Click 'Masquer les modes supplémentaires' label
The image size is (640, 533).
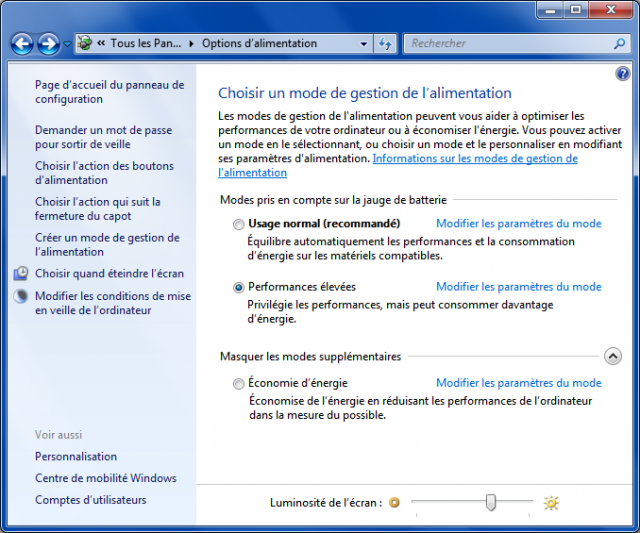tap(311, 357)
